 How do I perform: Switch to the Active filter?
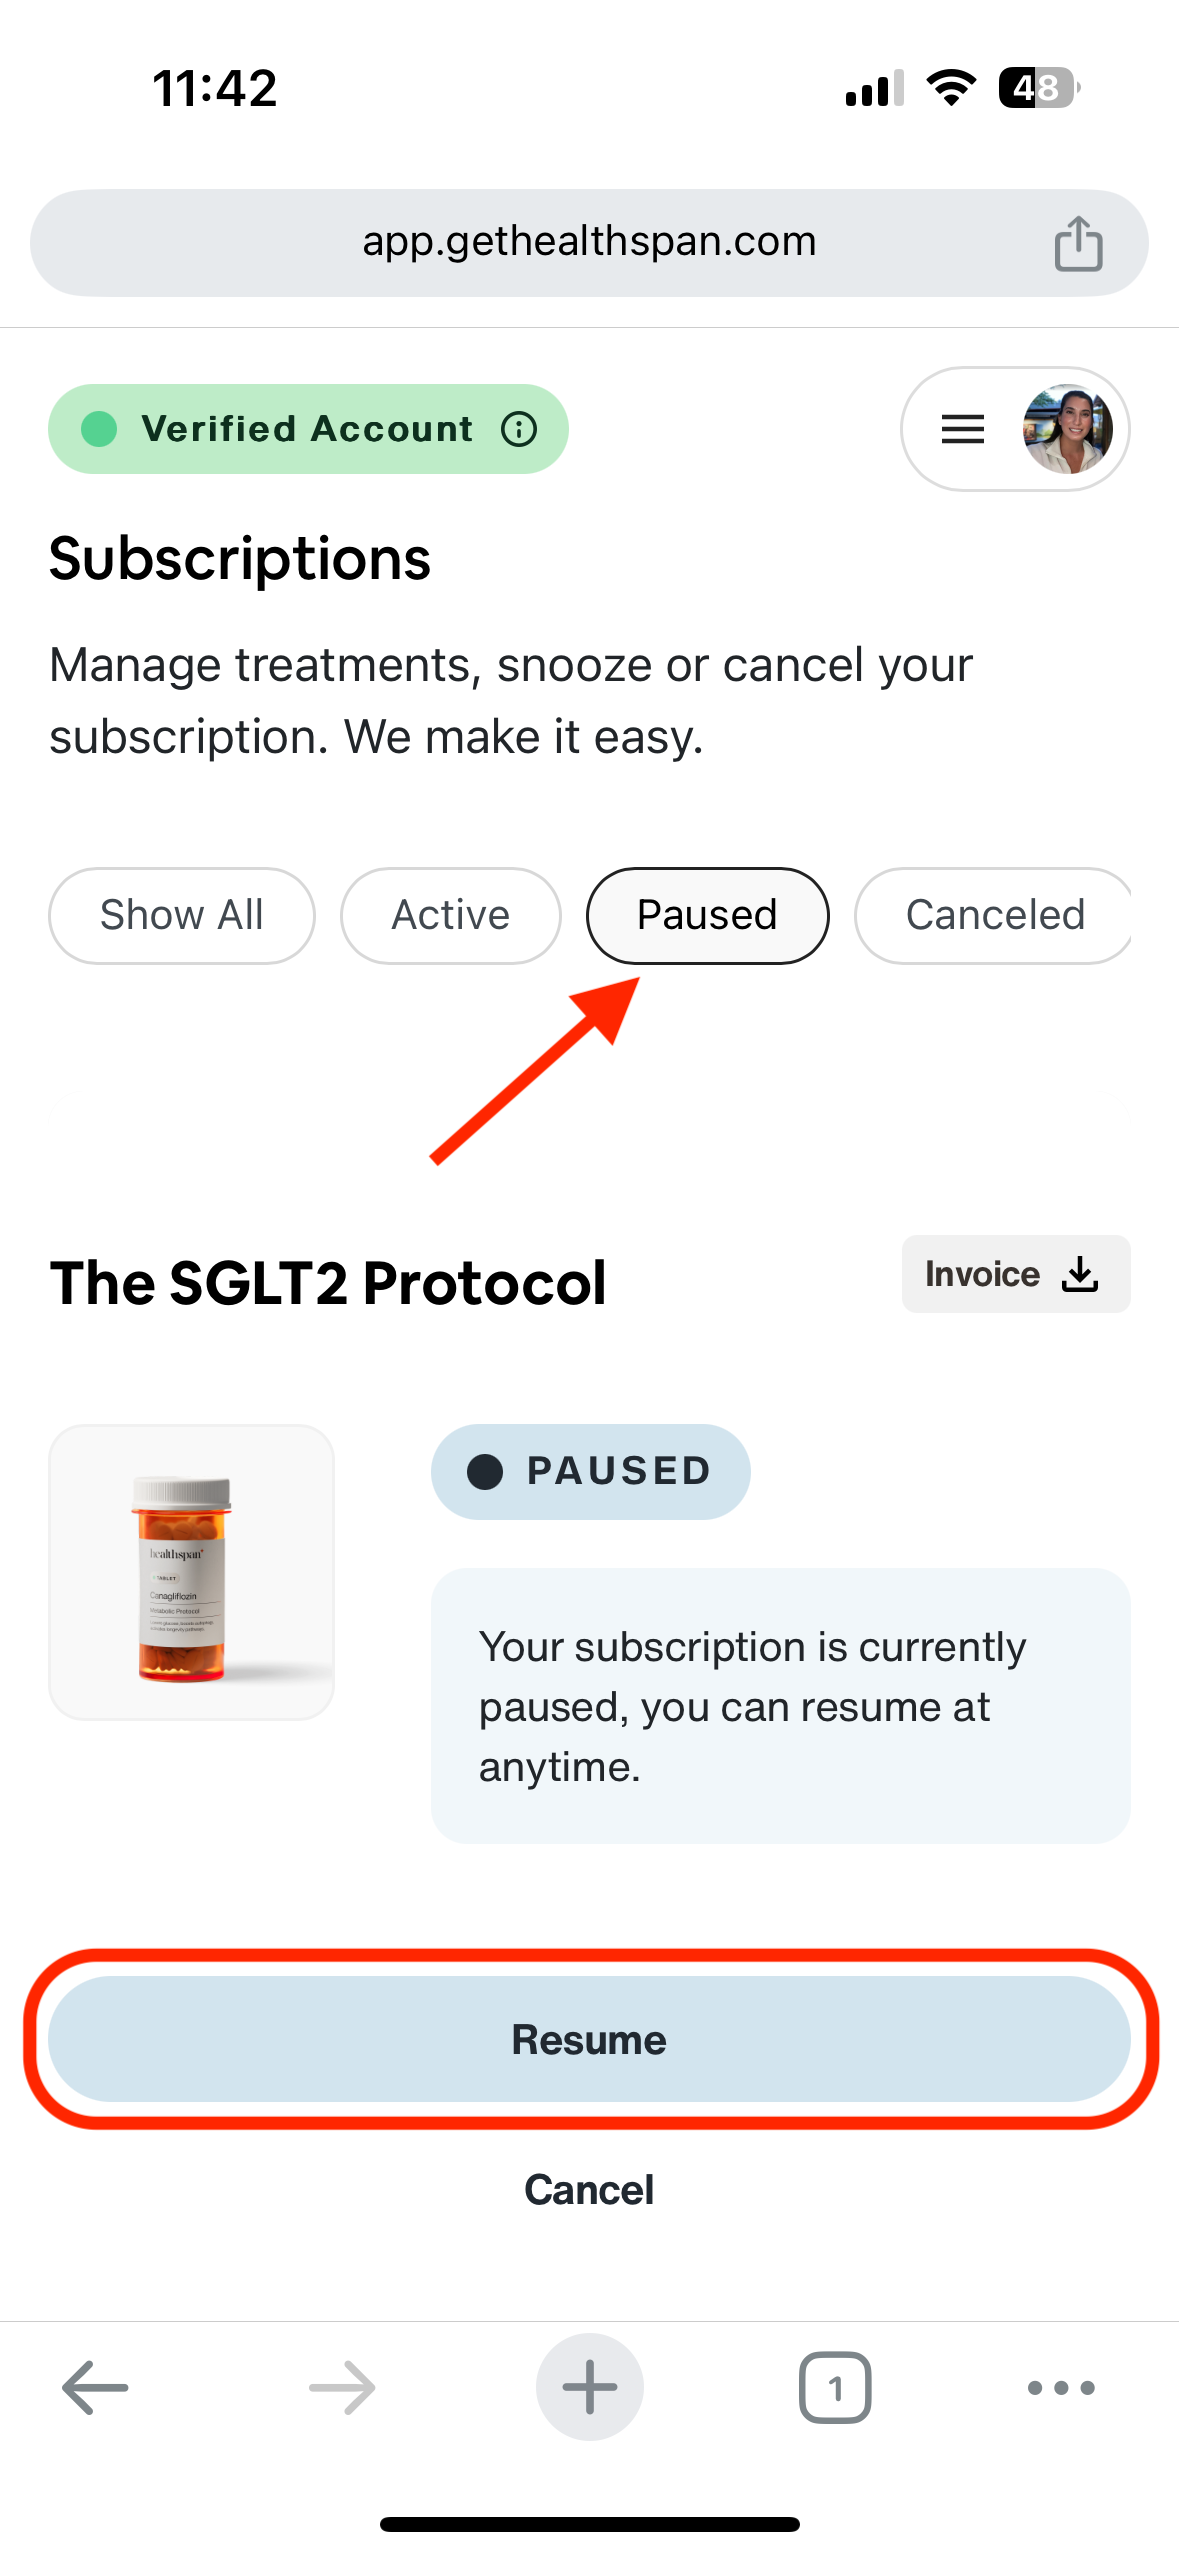pyautogui.click(x=450, y=915)
